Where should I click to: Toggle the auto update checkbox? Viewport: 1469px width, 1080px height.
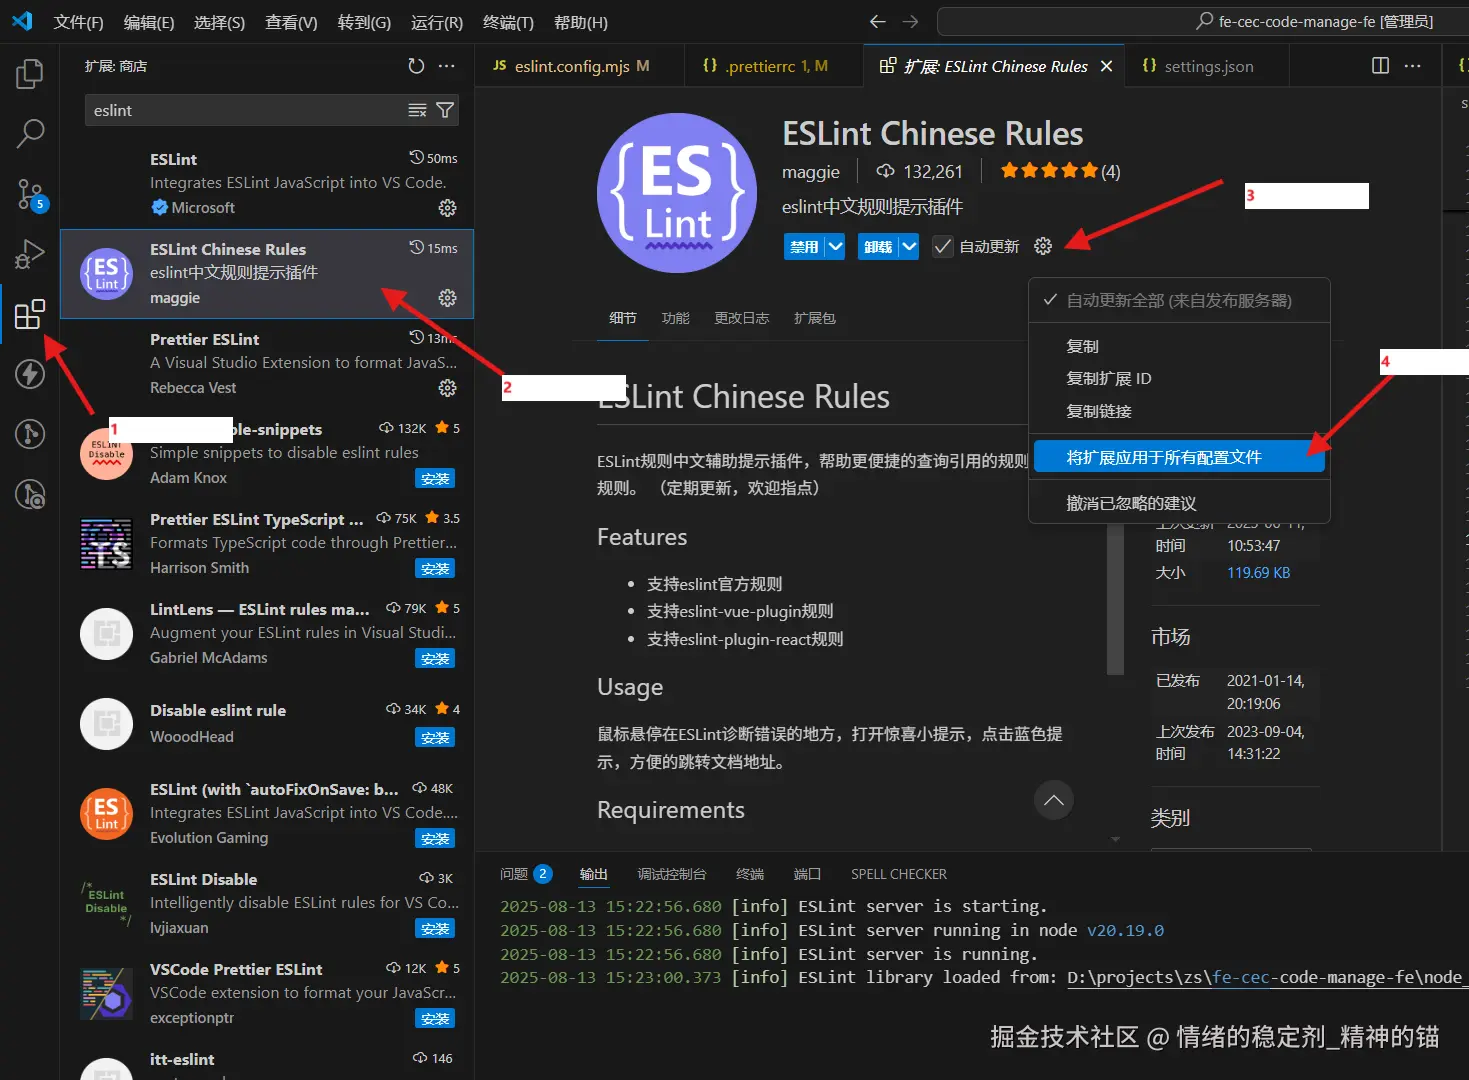pyautogui.click(x=942, y=246)
